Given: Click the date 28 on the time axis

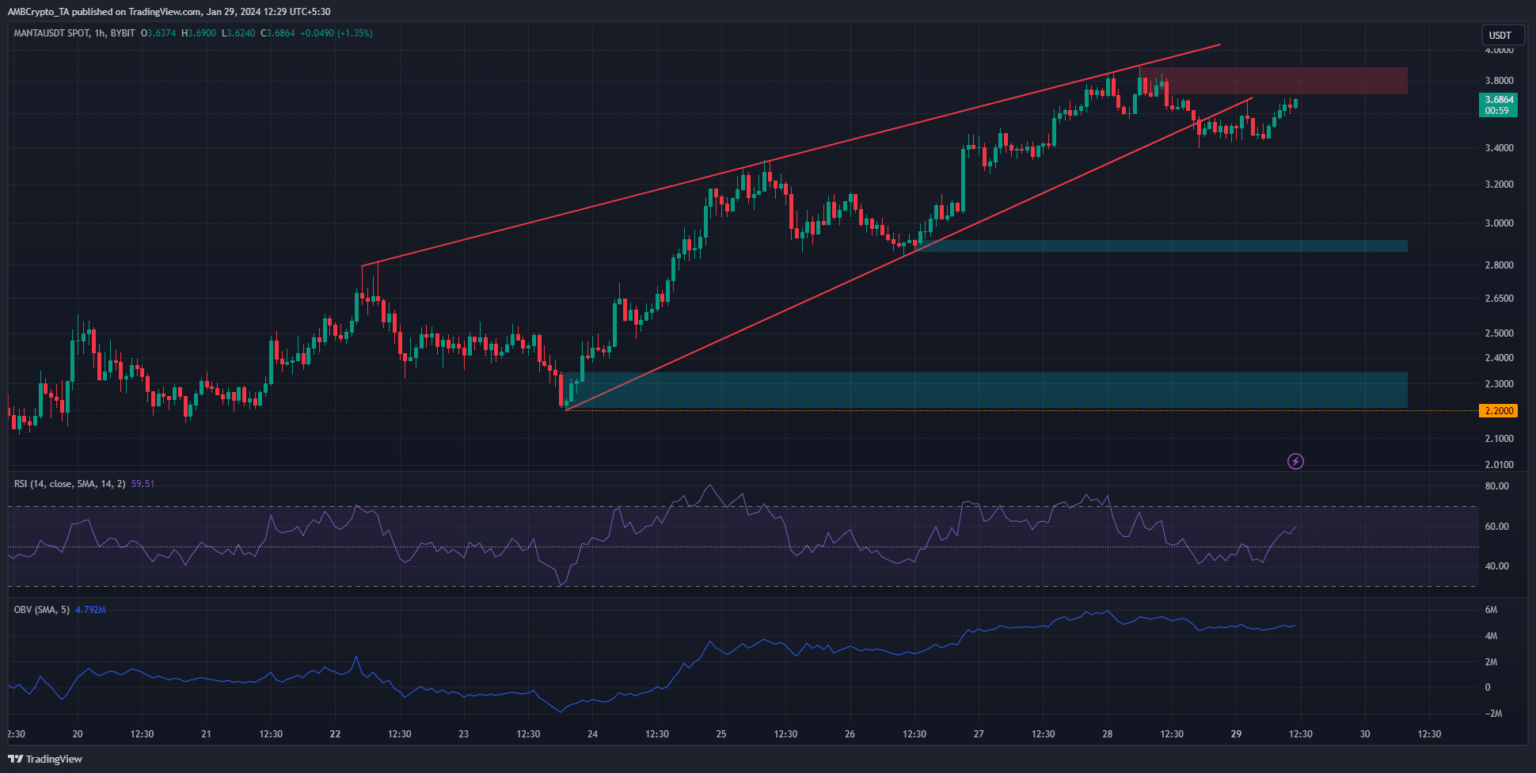Looking at the screenshot, I should pos(1107,733).
